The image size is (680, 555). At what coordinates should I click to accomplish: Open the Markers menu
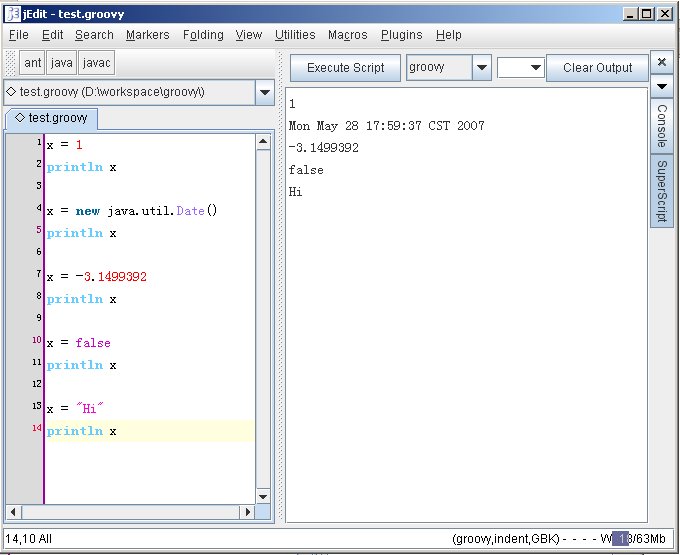147,35
